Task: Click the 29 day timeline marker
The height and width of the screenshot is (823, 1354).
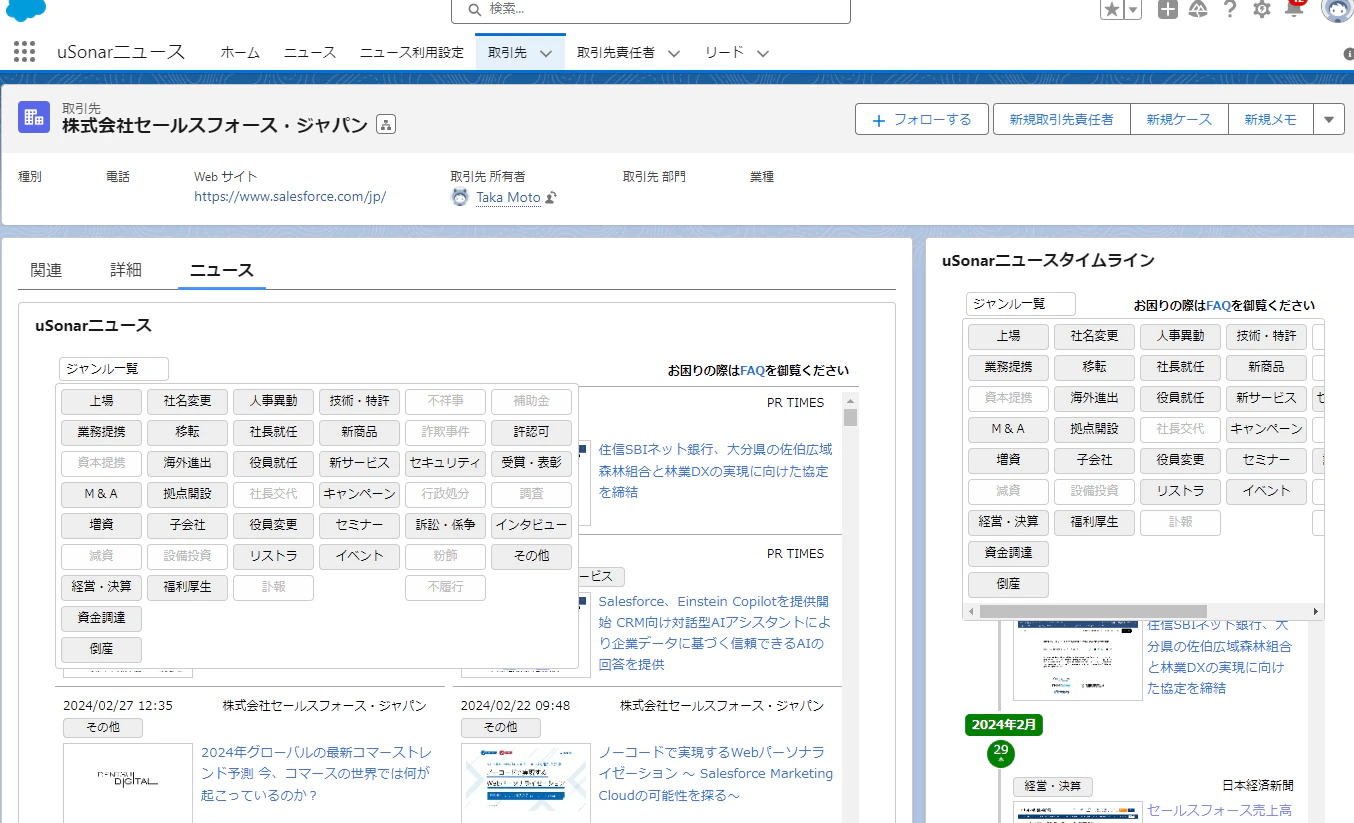Action: pyautogui.click(x=1000, y=752)
